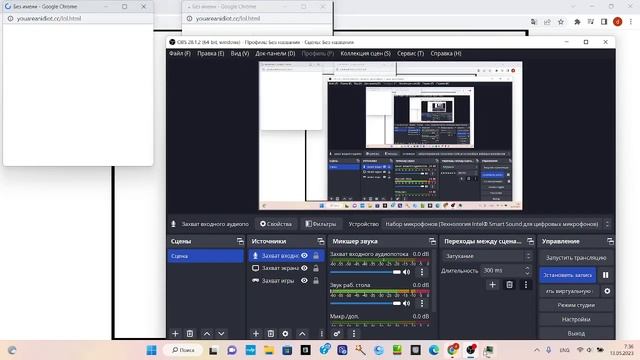
Task: Open Настройки button
Action: (x=576, y=319)
